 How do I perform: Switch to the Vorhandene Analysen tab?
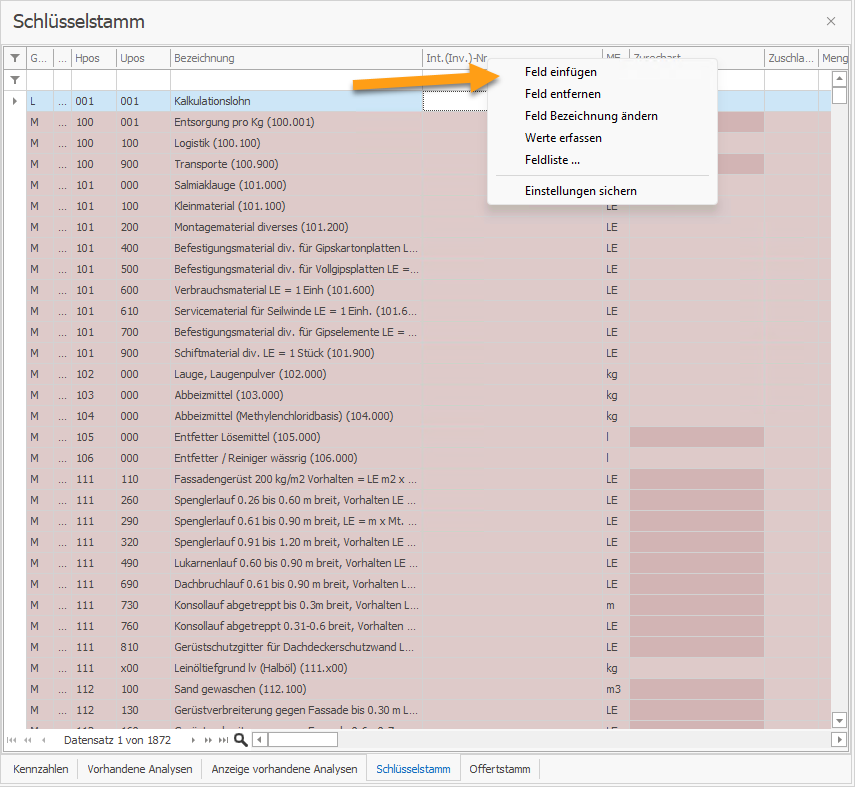point(140,769)
